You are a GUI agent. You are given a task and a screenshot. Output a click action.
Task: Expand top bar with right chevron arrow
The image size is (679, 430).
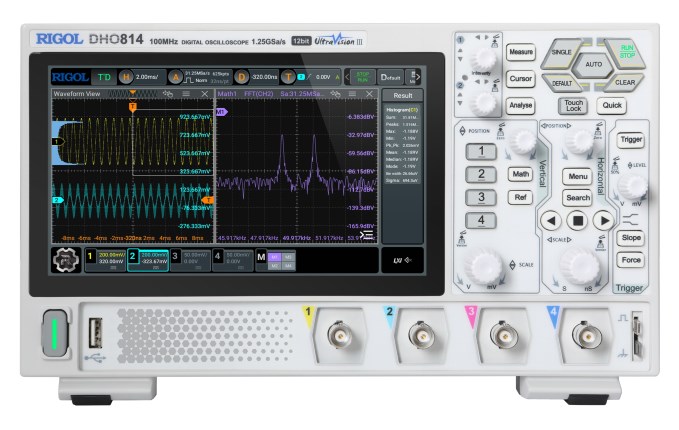point(418,78)
